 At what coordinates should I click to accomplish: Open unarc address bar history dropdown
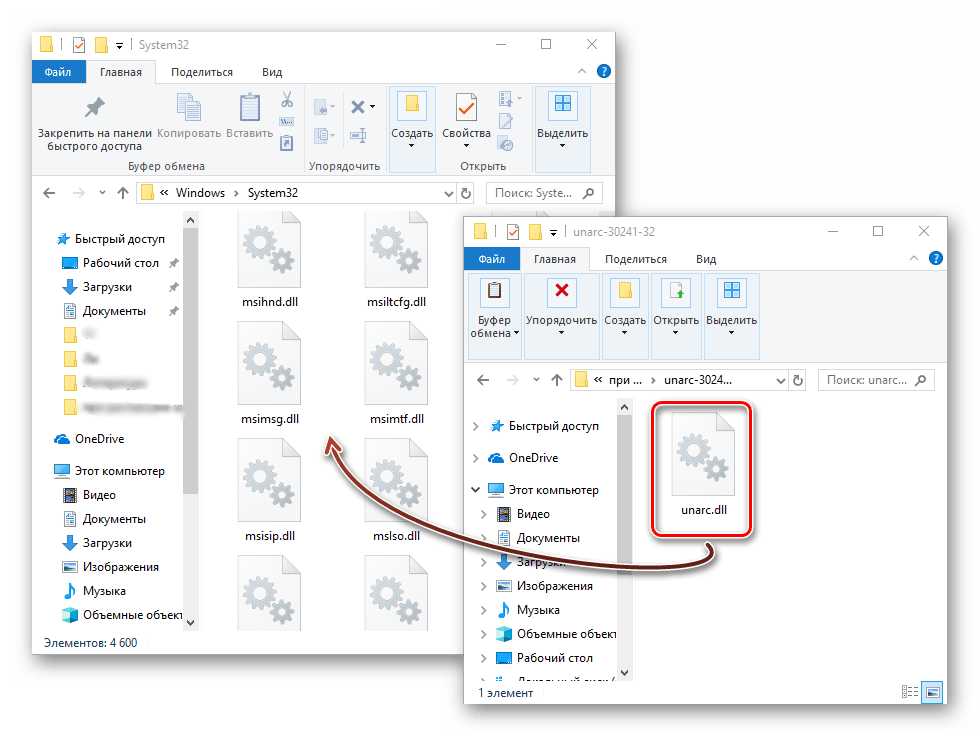click(x=780, y=380)
